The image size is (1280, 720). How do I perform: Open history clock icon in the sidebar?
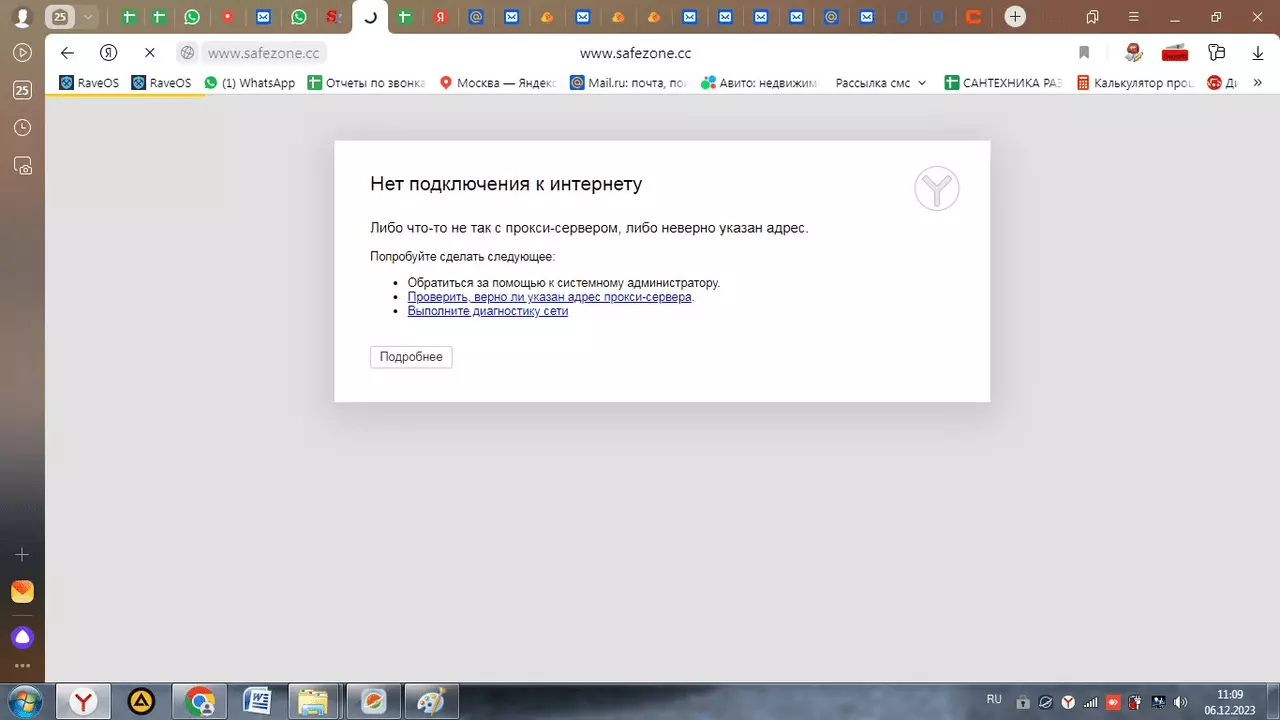pyautogui.click(x=22, y=128)
